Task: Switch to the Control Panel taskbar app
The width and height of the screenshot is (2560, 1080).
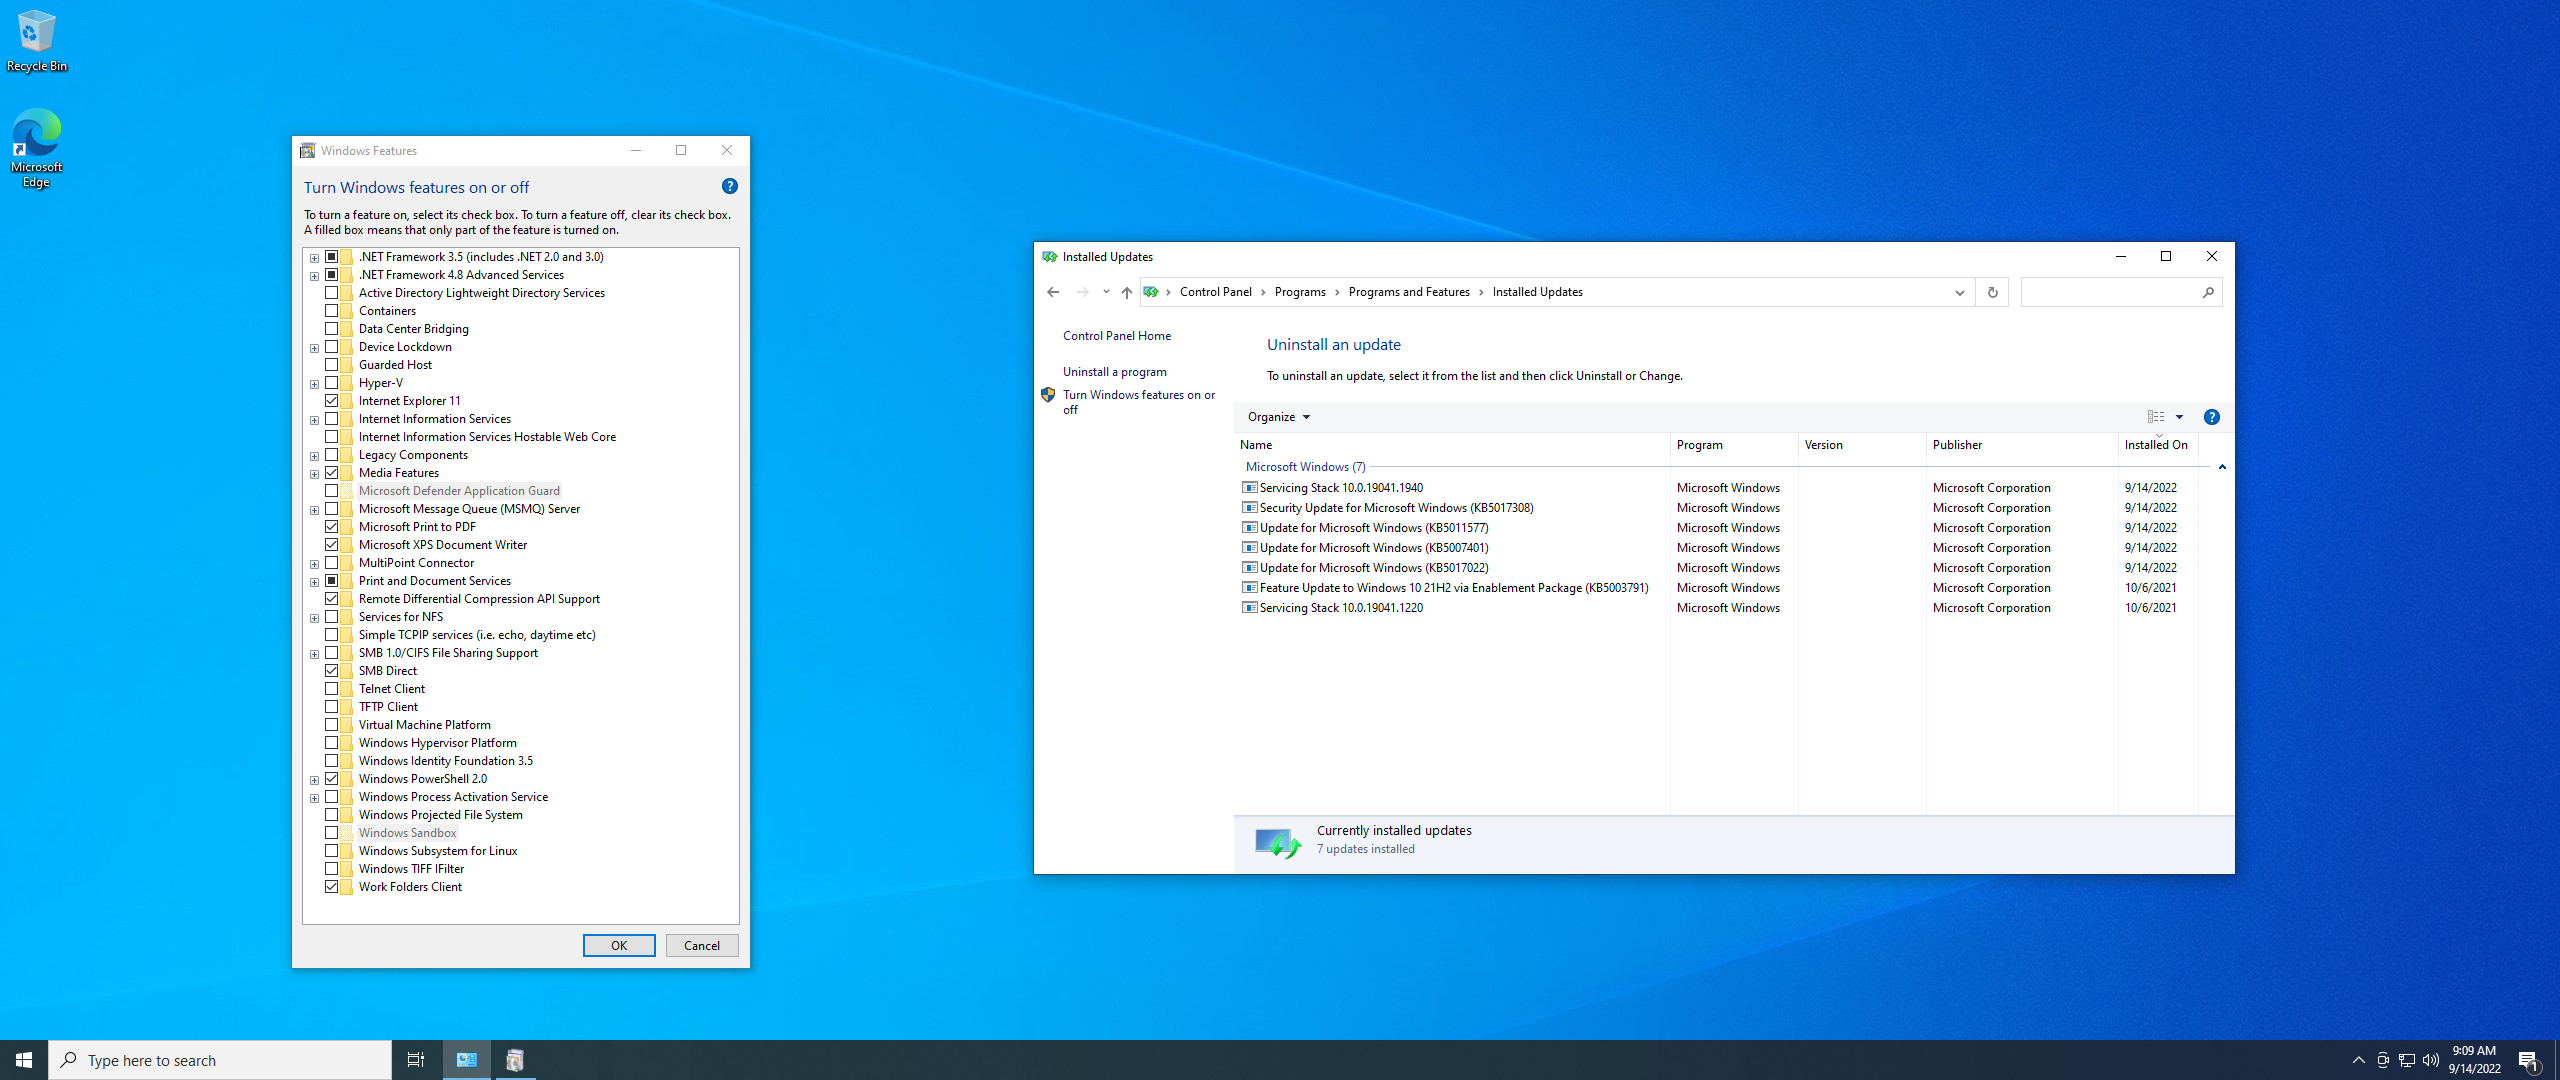Action: point(467,1060)
